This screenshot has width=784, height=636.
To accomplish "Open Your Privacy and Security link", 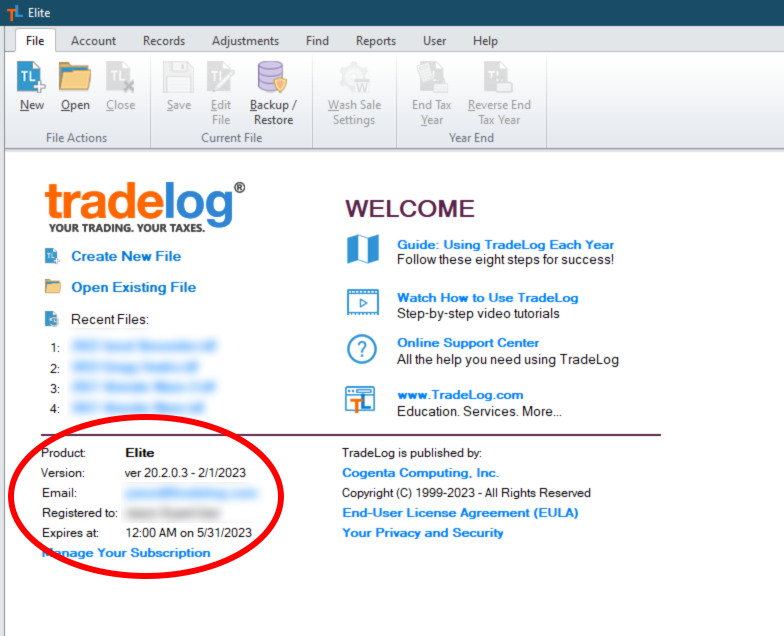I will coord(422,532).
